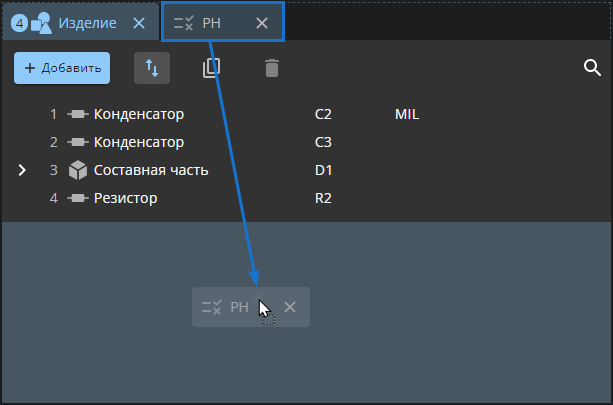Click the component icon of Конденсатор C3
The height and width of the screenshot is (405, 613).
coord(78,142)
